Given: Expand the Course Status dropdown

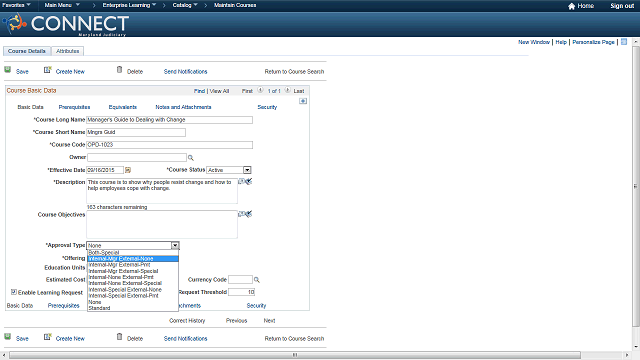Looking at the screenshot, I should click(x=247, y=170).
